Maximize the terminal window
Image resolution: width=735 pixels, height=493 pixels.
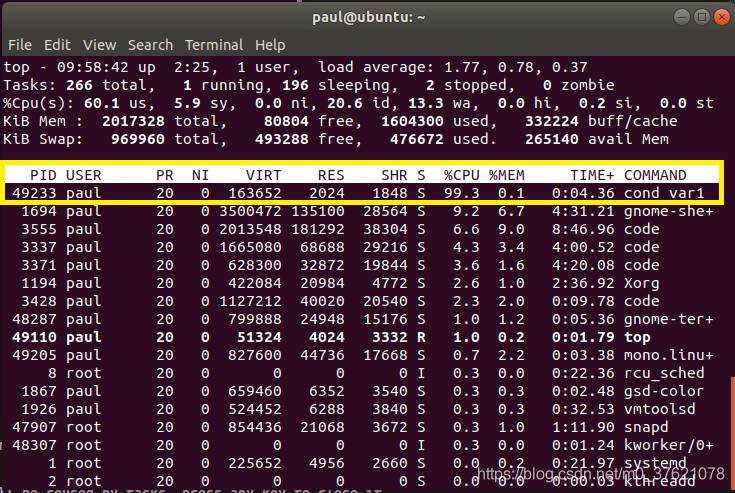(x=702, y=17)
